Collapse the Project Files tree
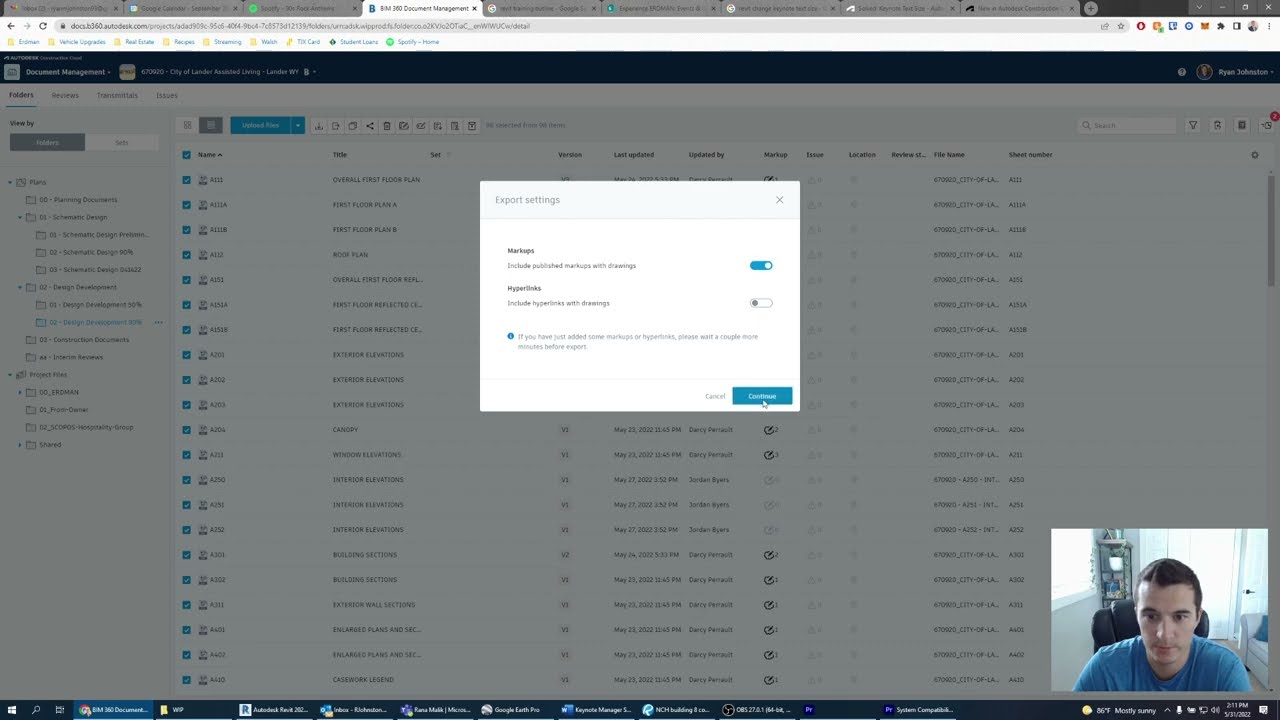Image resolution: width=1280 pixels, height=720 pixels. (x=10, y=375)
